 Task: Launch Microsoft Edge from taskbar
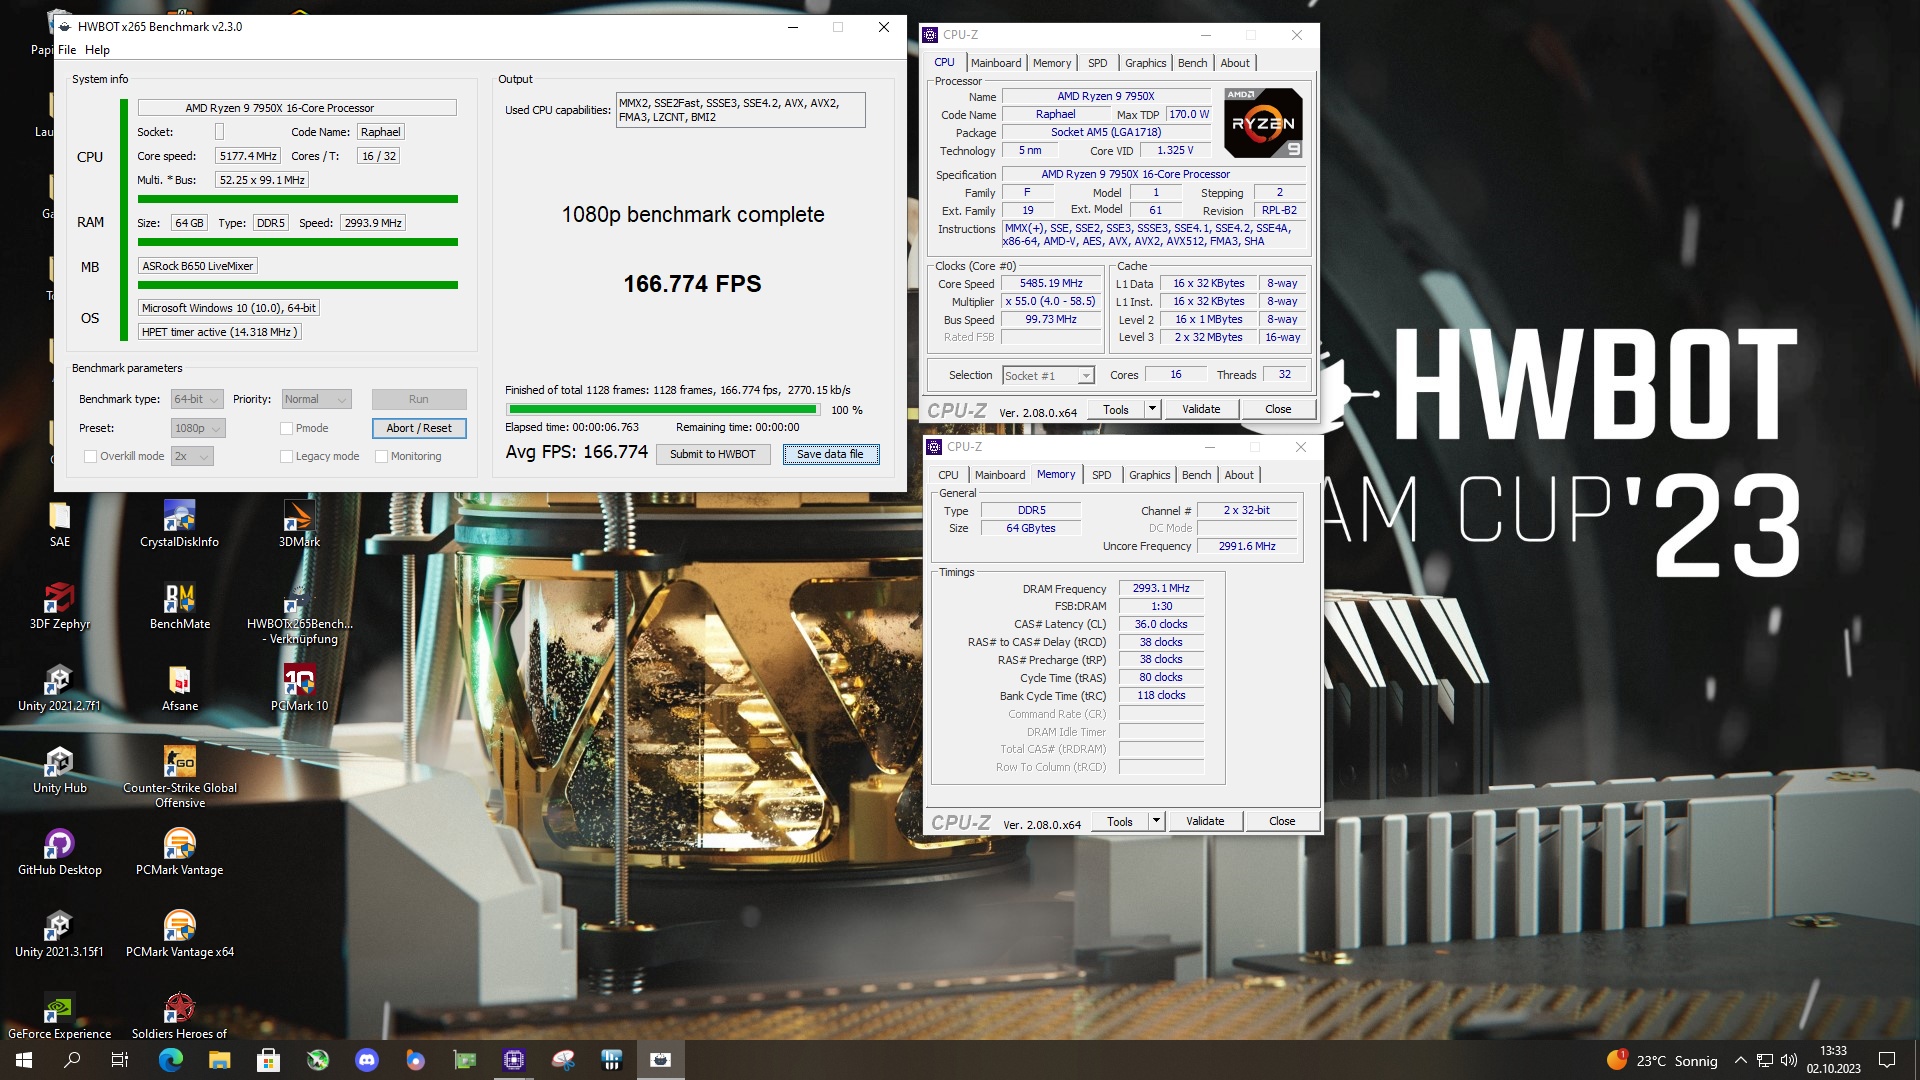tap(171, 1060)
